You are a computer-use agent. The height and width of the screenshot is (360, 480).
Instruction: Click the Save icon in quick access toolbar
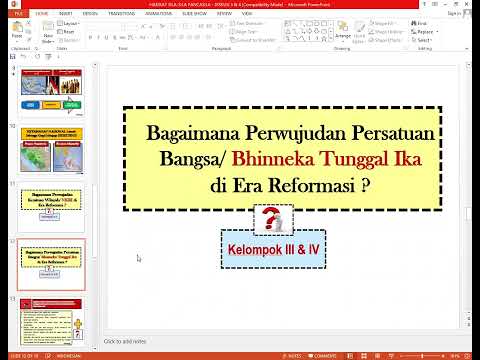pos(13,57)
